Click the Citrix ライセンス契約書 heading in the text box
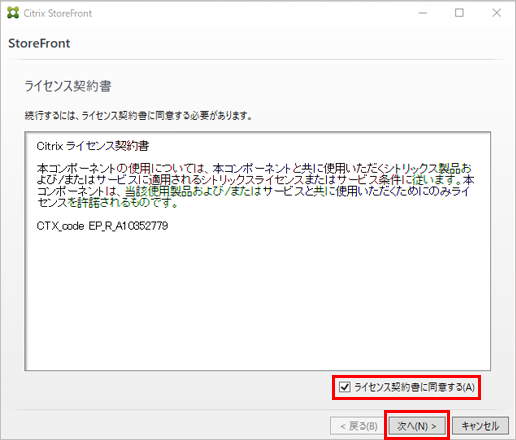Viewport: 516px width, 440px height. 93,146
